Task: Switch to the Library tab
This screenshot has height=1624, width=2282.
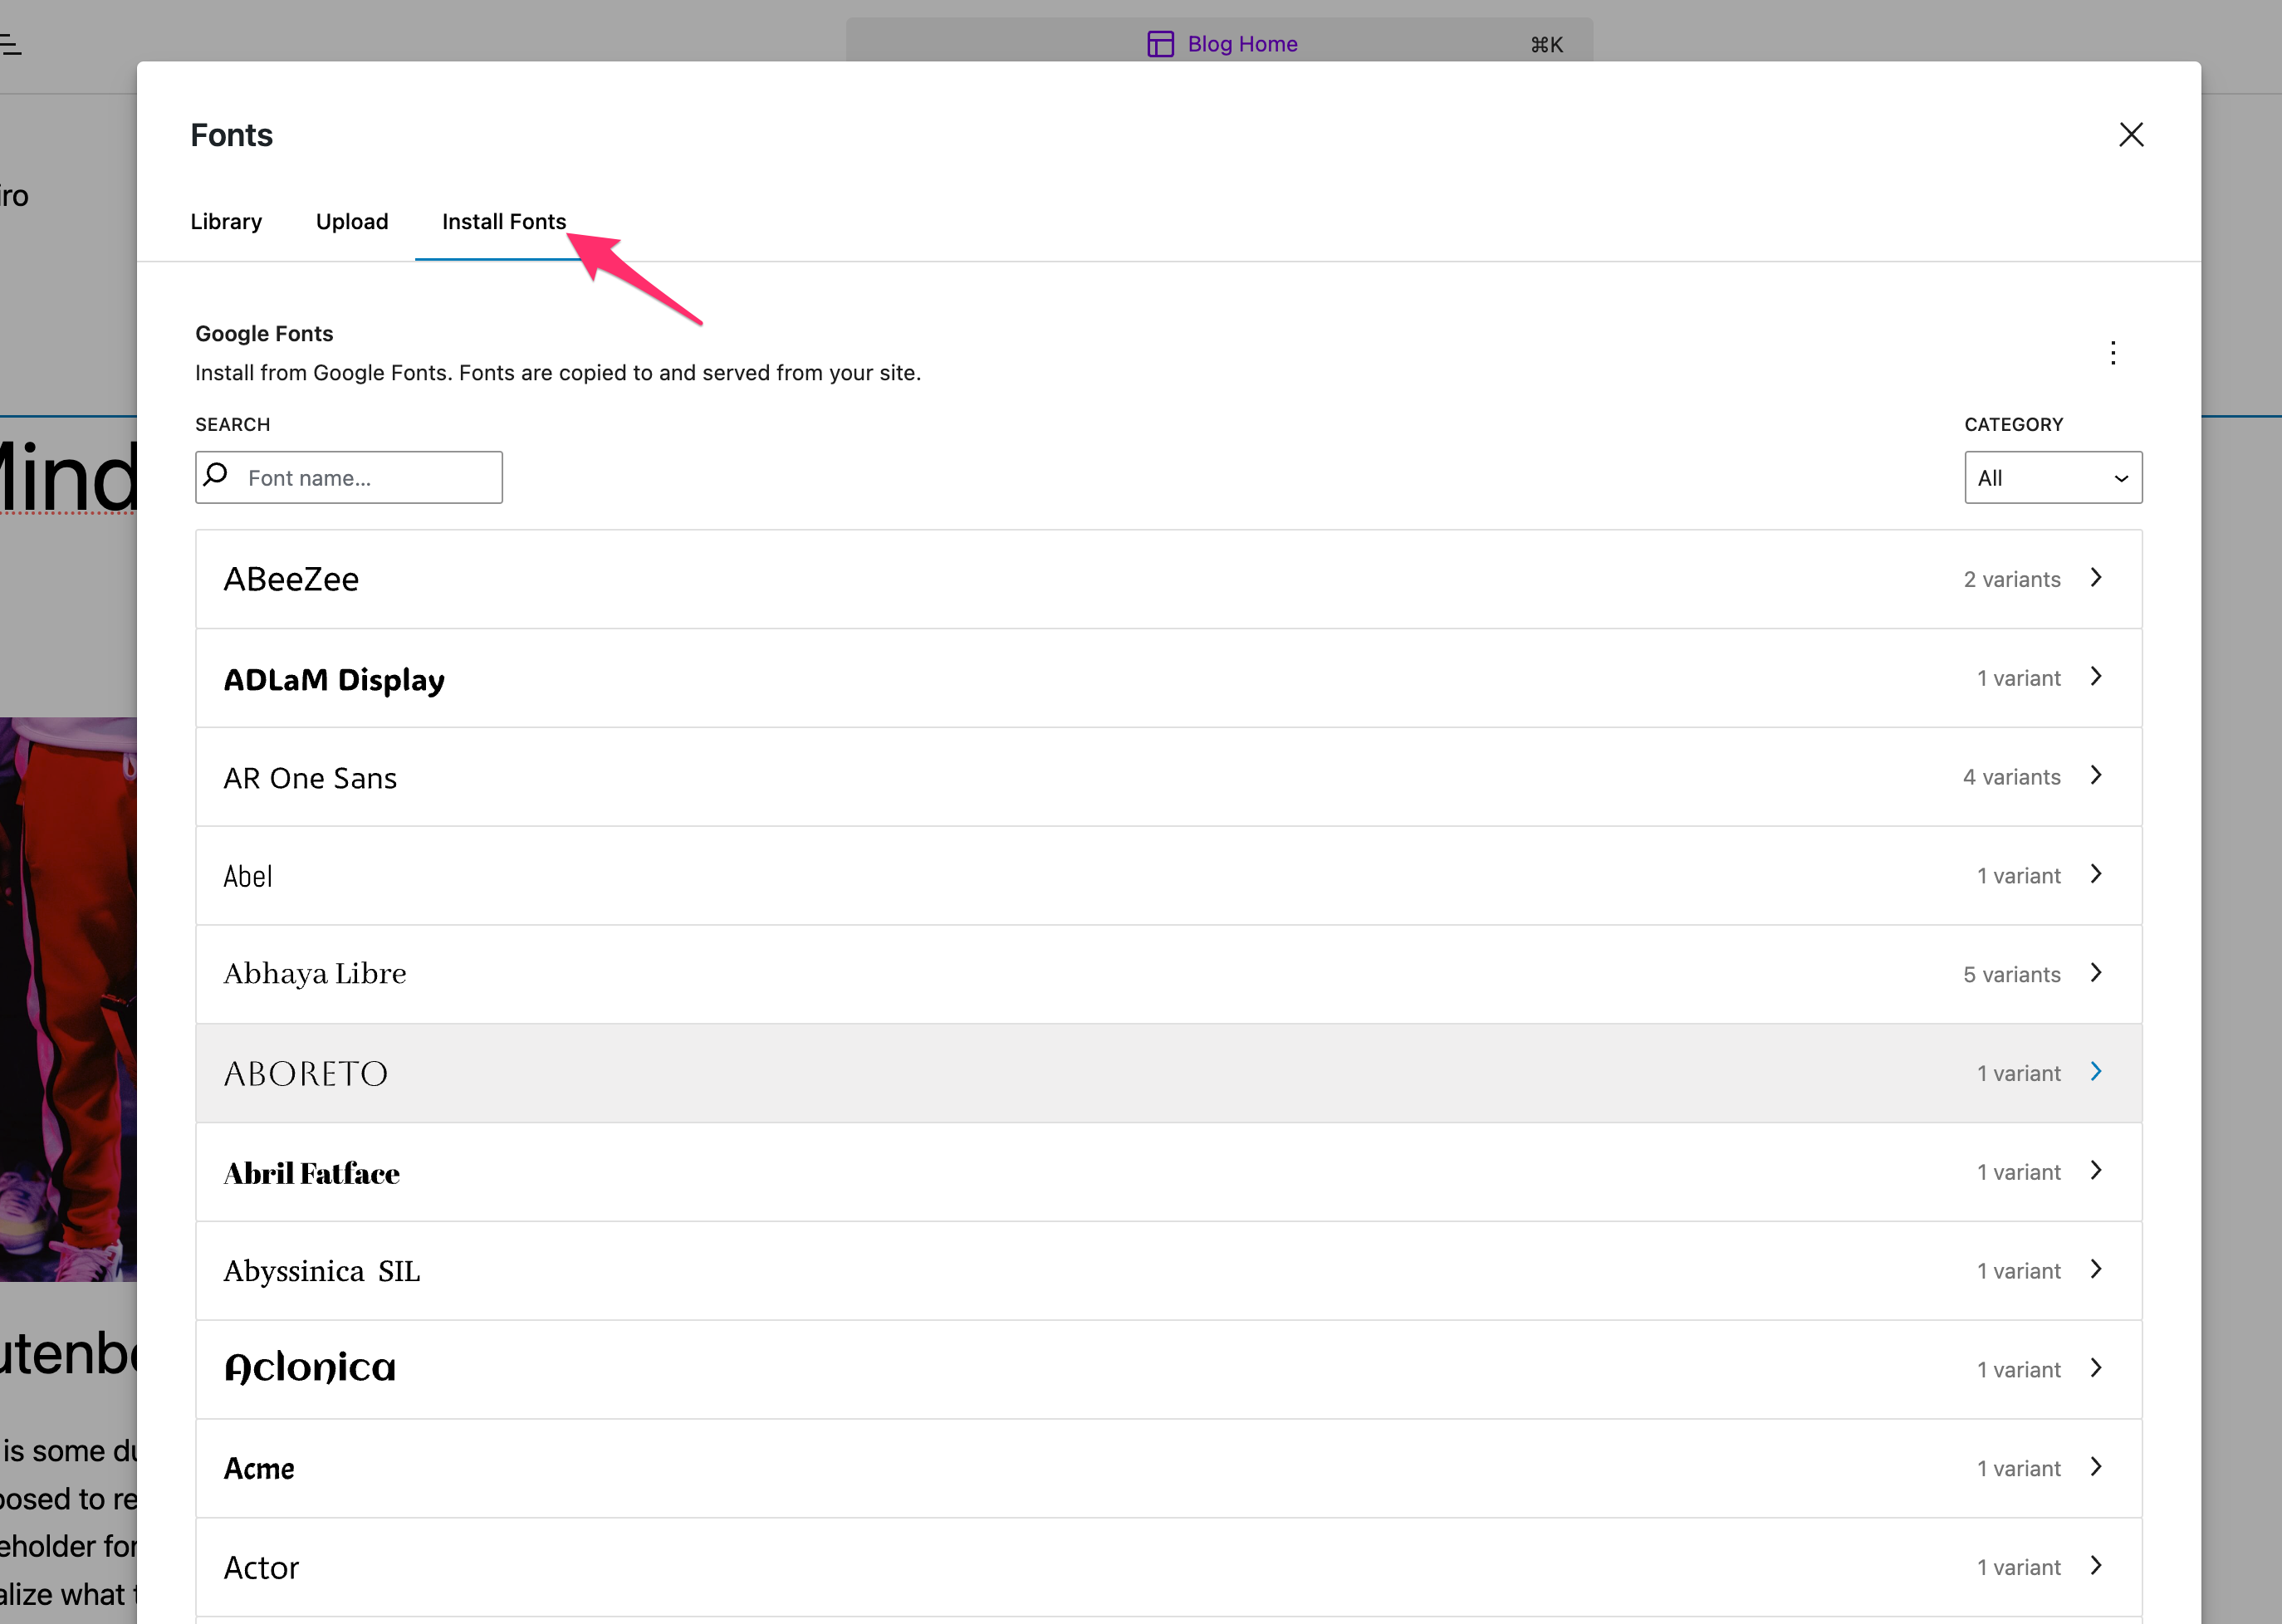Action: tap(226, 222)
